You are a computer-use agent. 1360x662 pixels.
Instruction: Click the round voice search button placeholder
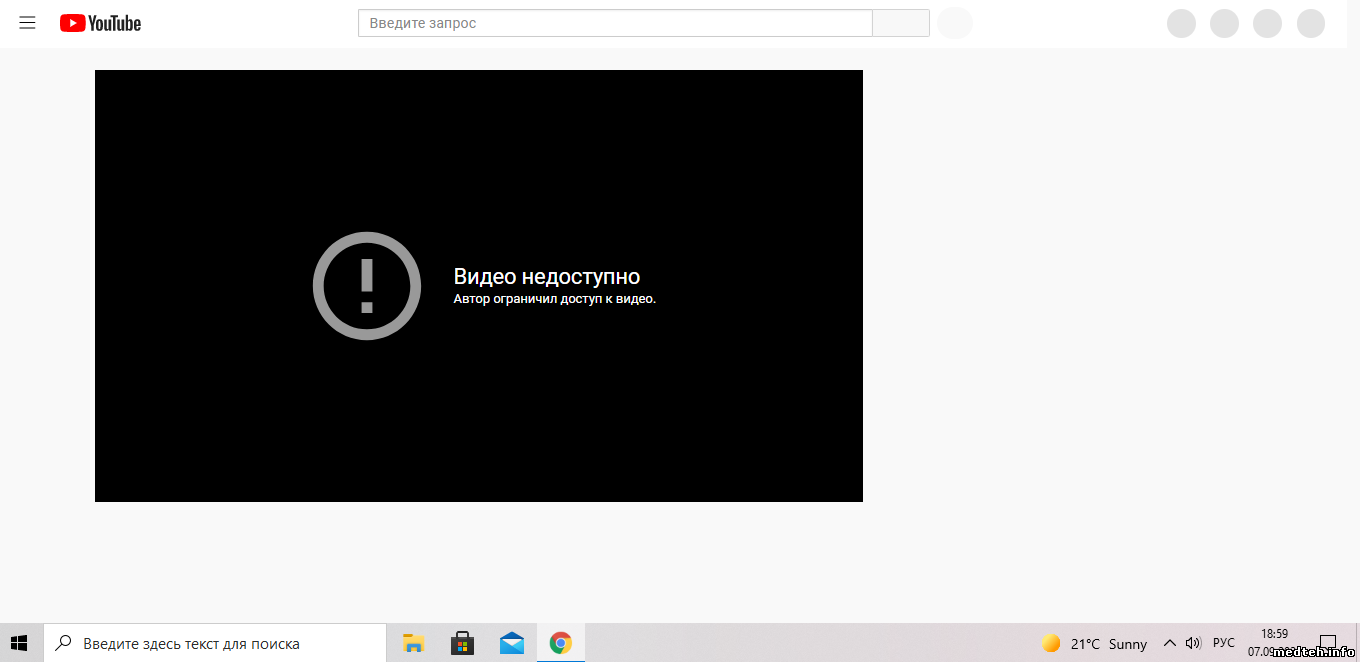pyautogui.click(x=954, y=23)
